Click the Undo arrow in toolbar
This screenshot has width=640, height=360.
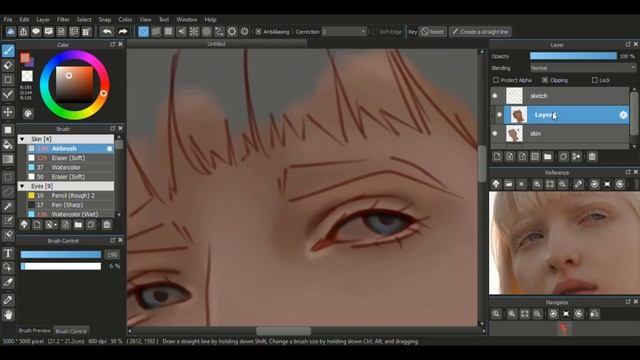click(x=107, y=31)
